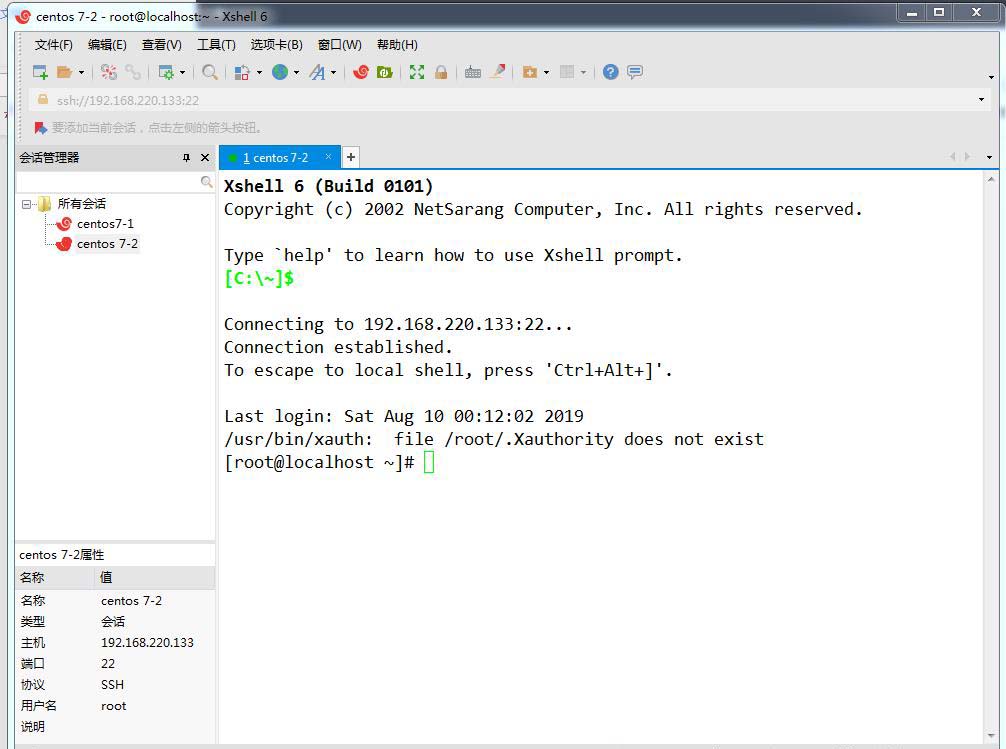Click the layout grid toolbar icon
Image resolution: width=1006 pixels, height=749 pixels.
[567, 72]
